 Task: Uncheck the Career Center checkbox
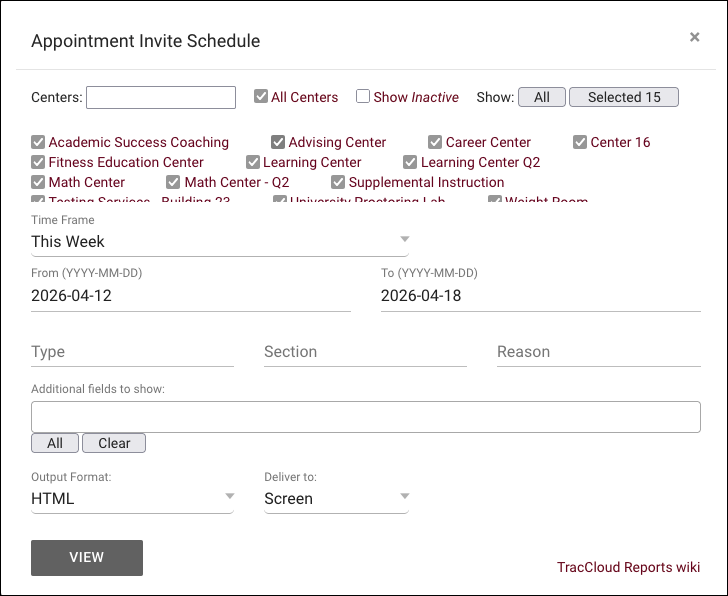(435, 142)
